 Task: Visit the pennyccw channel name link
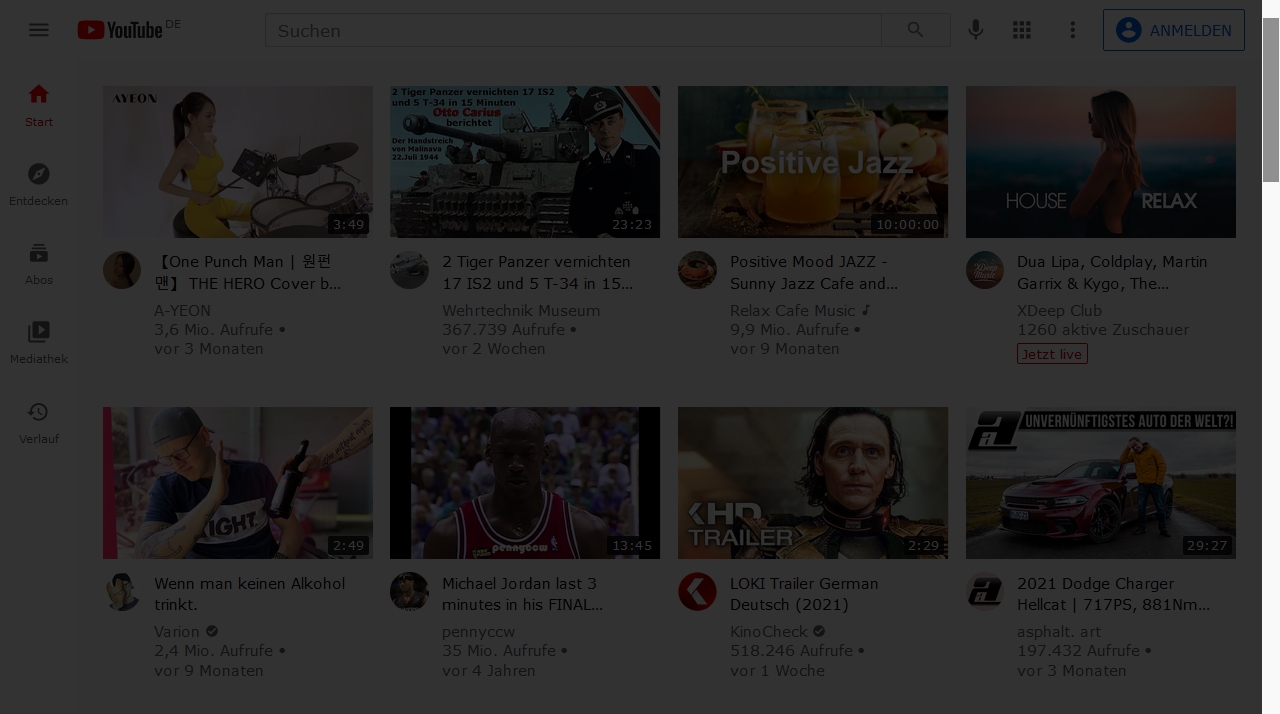pyautogui.click(x=479, y=632)
